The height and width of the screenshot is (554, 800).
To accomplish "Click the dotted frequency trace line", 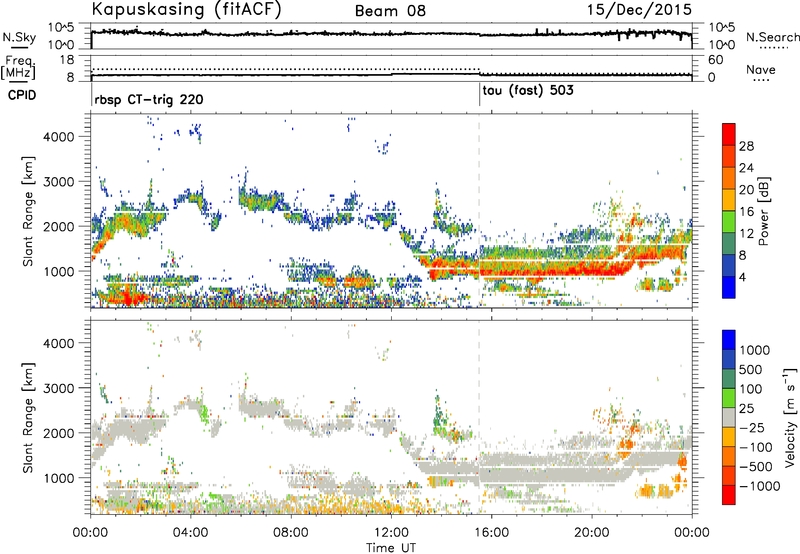I will tap(285, 69).
